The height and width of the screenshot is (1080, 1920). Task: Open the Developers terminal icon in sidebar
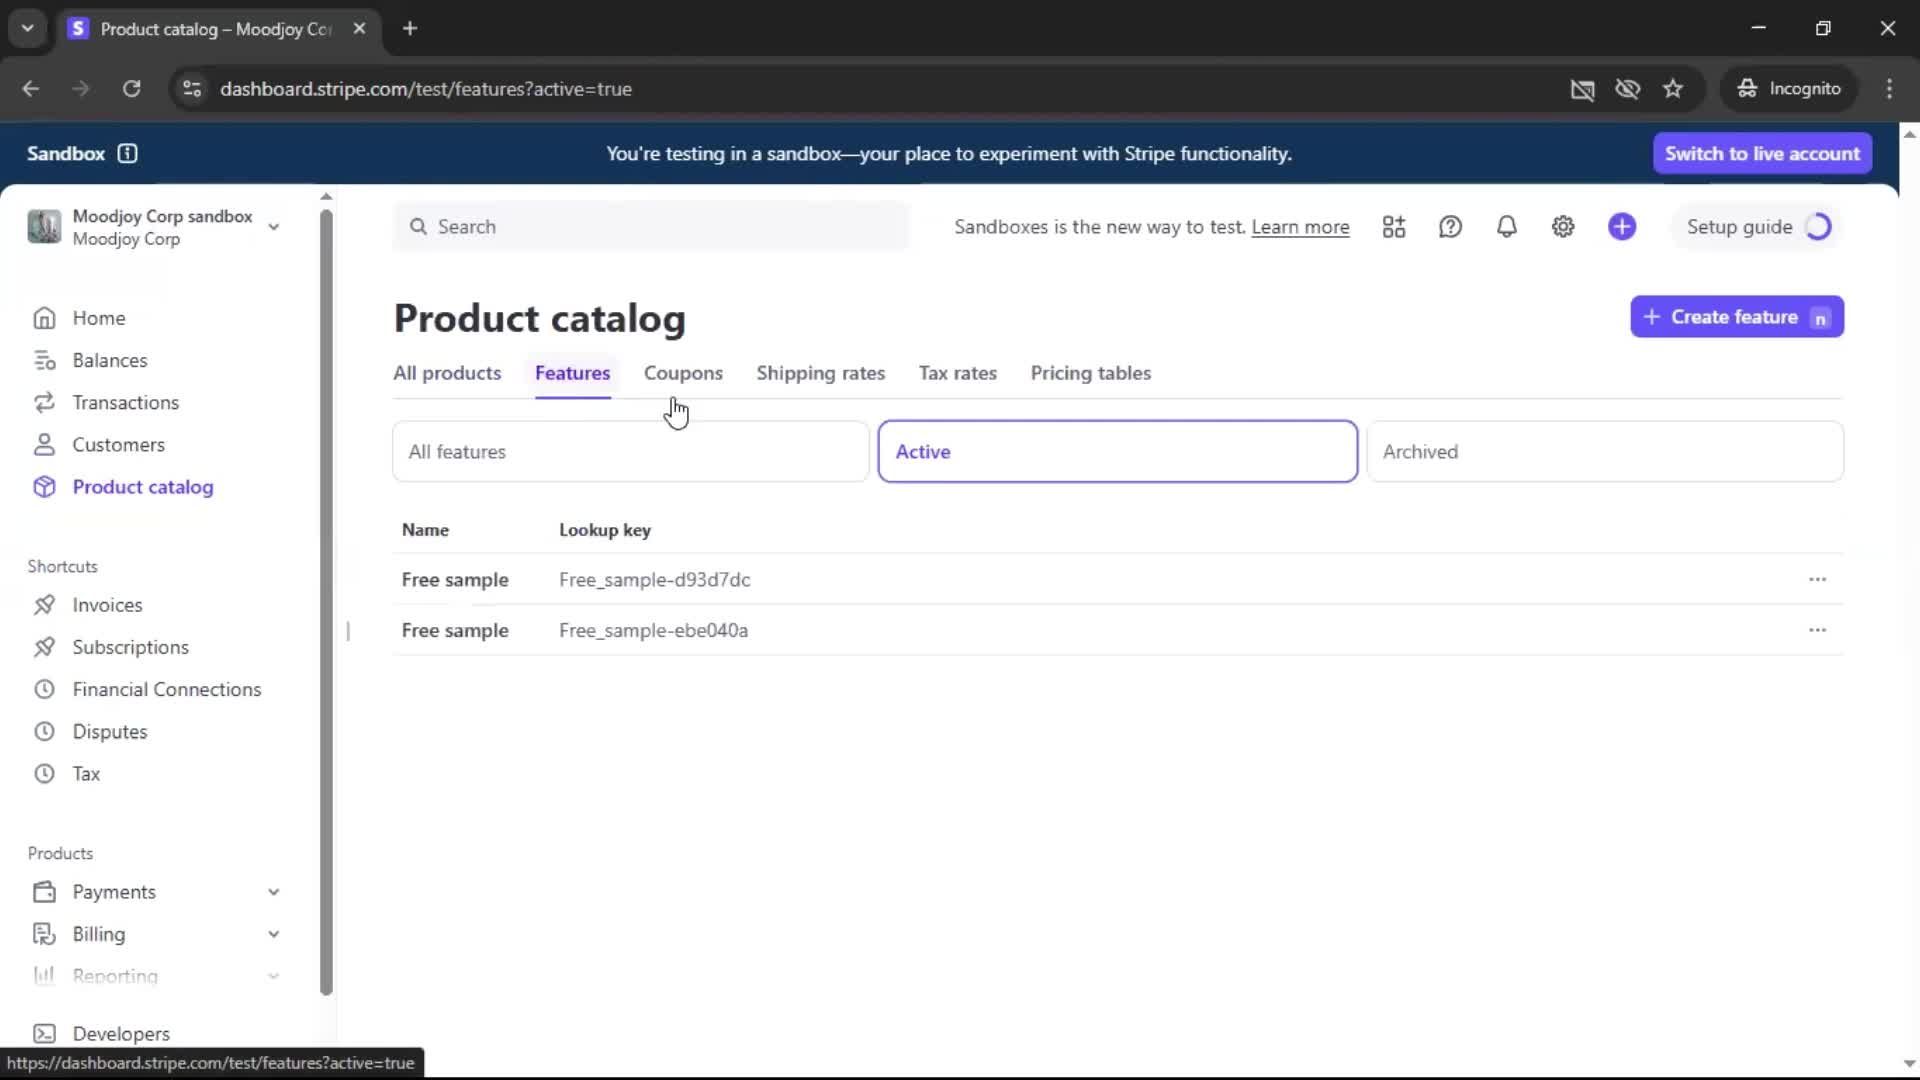coord(44,1033)
